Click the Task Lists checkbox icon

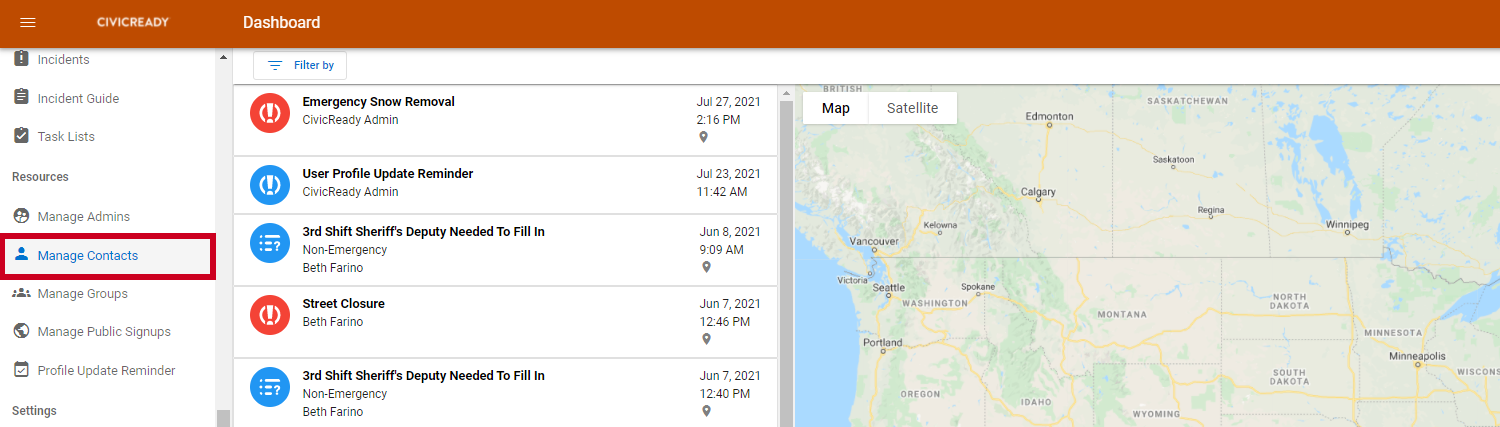[x=21, y=135]
